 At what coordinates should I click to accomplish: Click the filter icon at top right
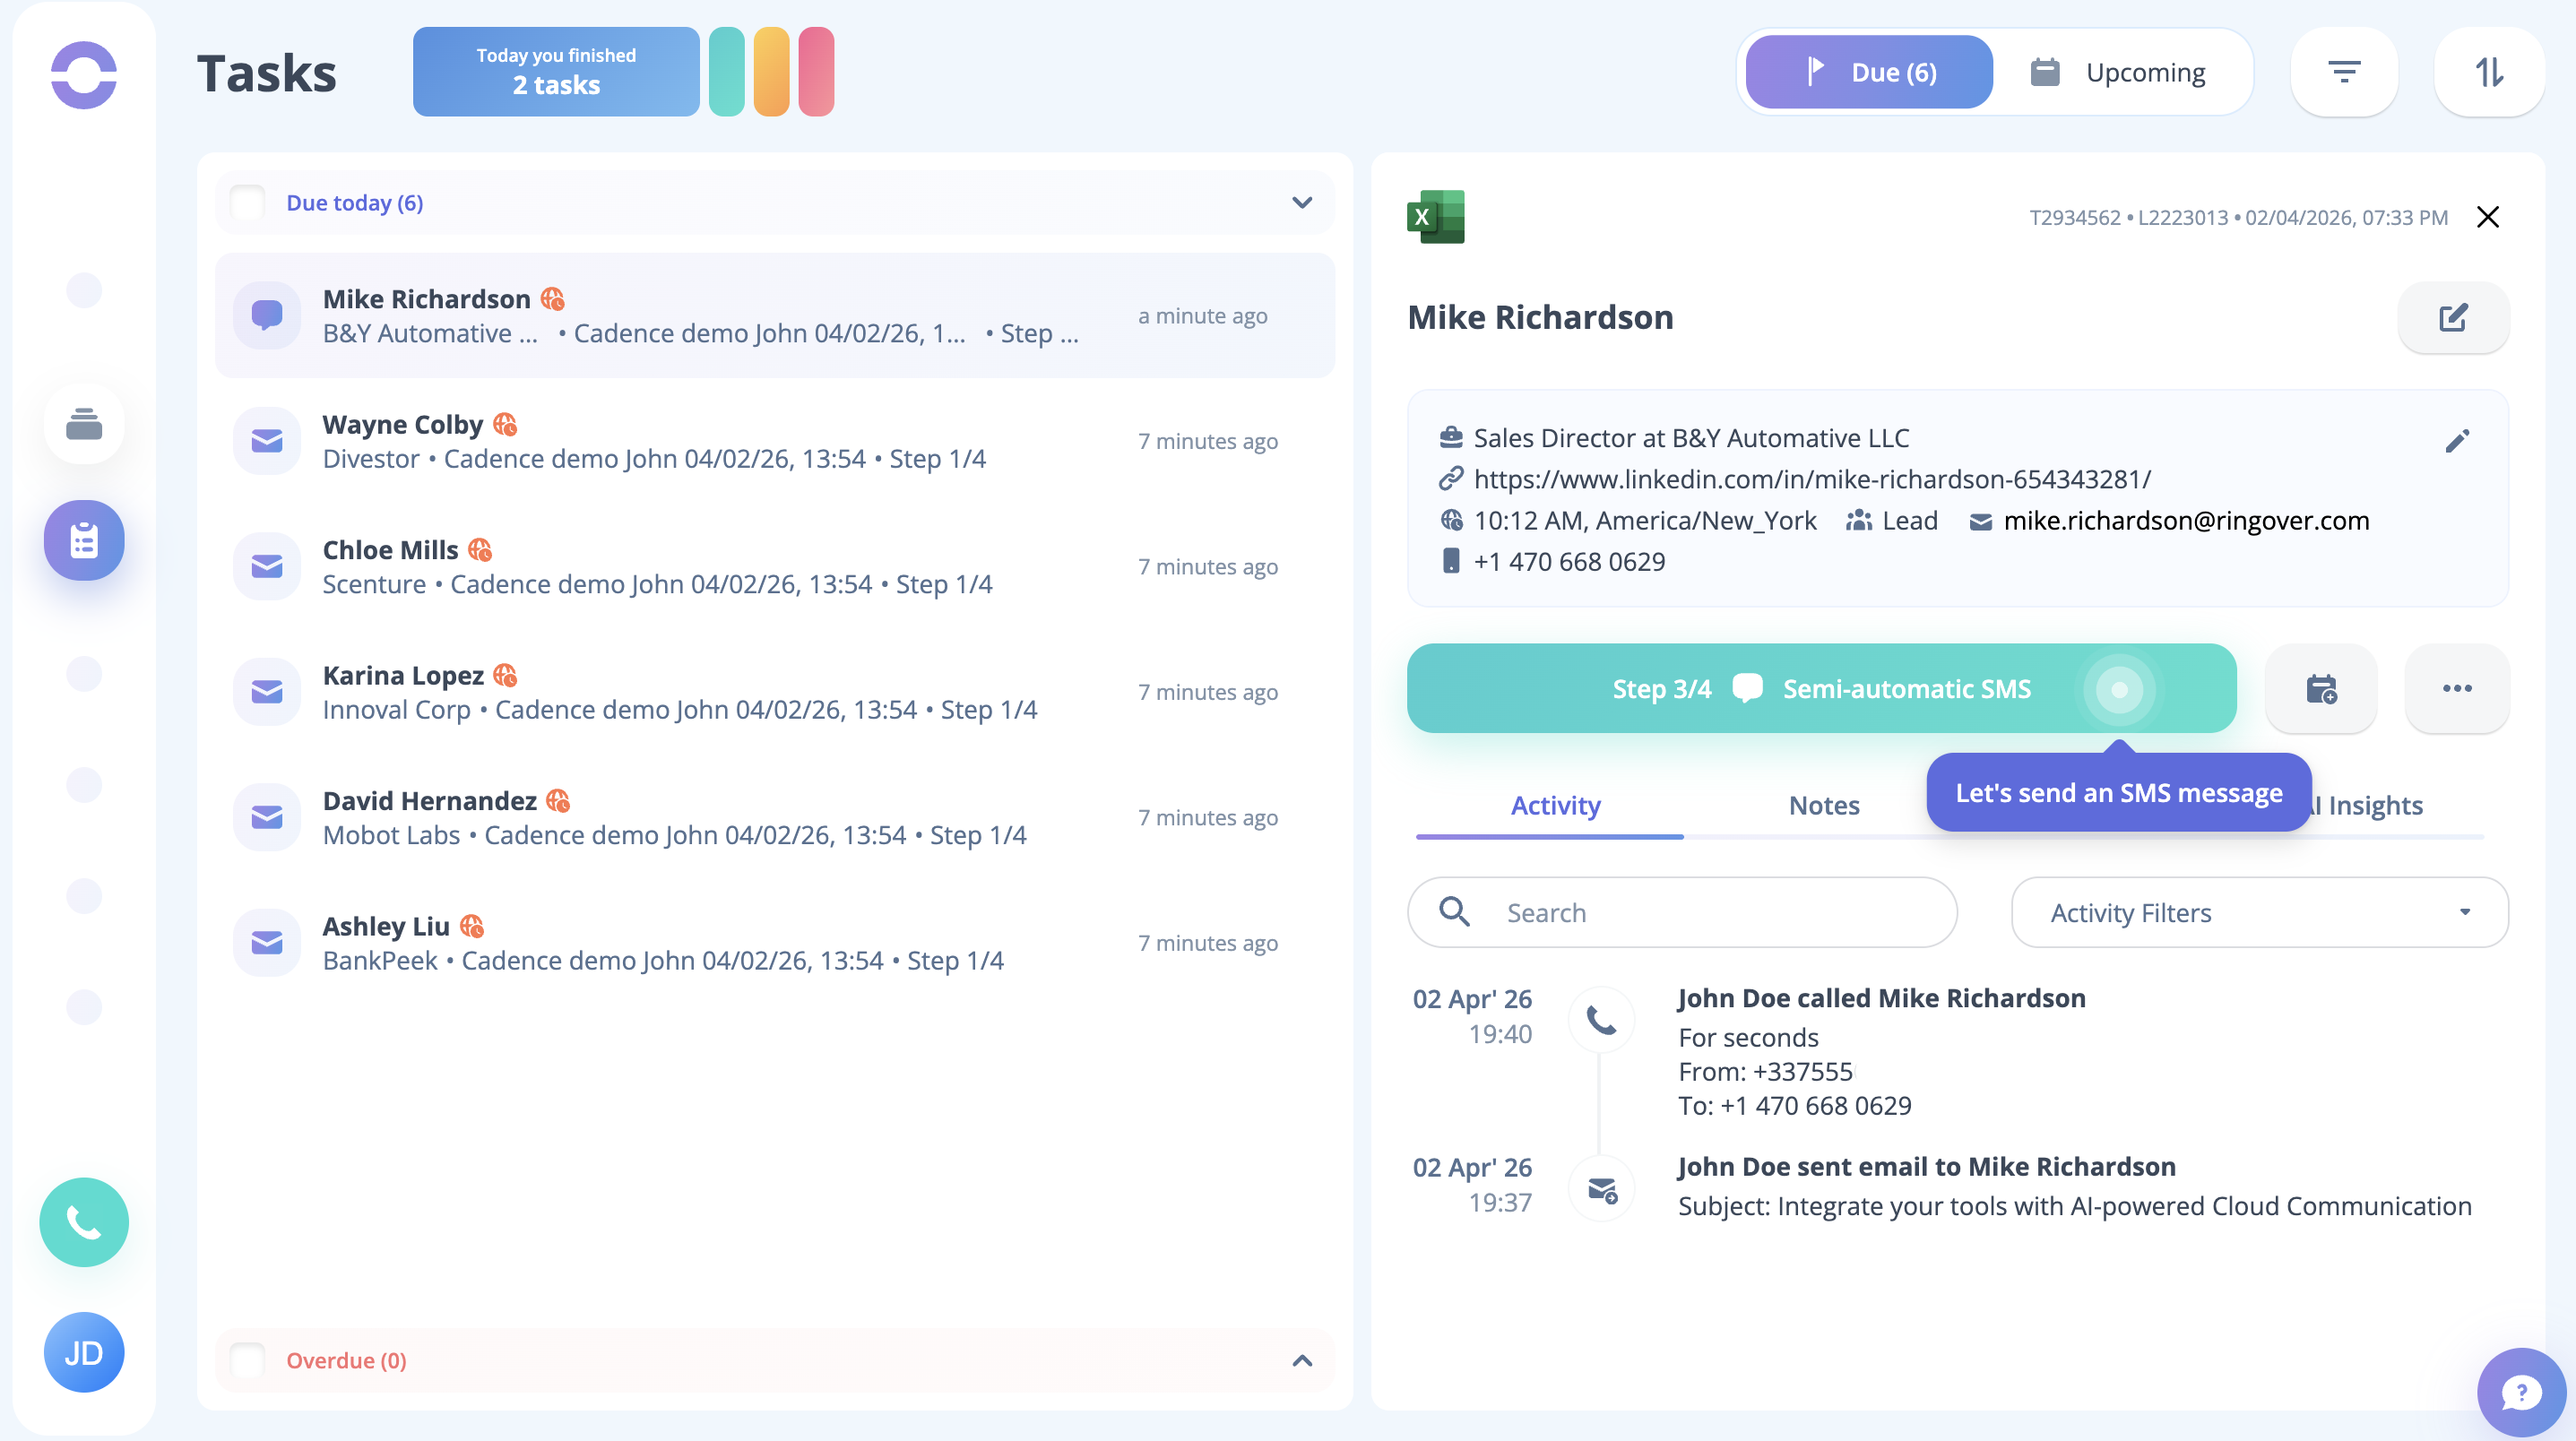point(2343,72)
